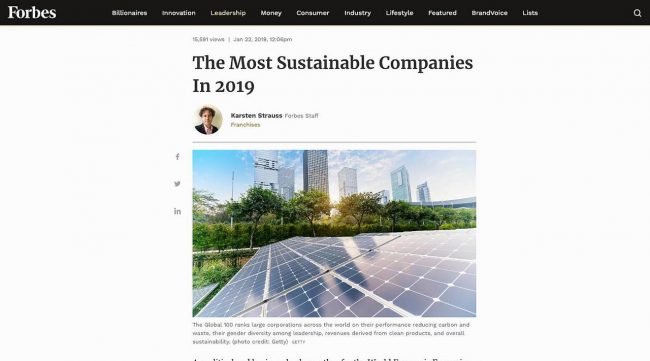The width and height of the screenshot is (650, 361).
Task: Click the Franchises topic link
Action: coord(245,125)
